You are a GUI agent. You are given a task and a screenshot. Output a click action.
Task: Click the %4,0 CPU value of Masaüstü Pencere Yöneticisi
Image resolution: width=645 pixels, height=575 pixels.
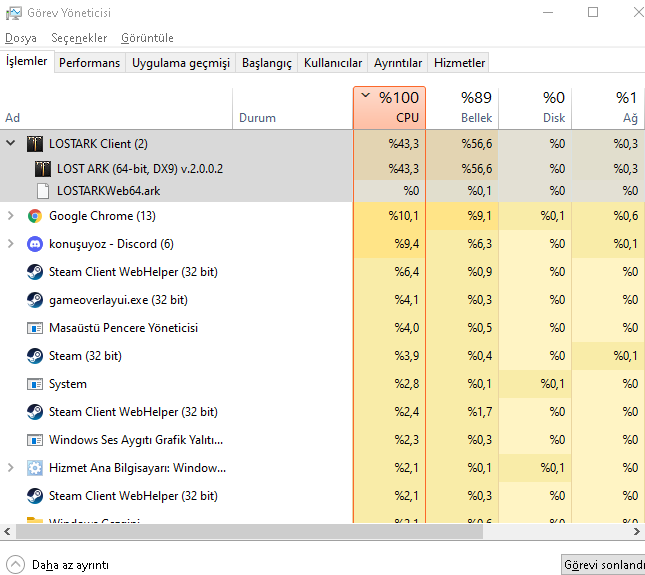(407, 328)
